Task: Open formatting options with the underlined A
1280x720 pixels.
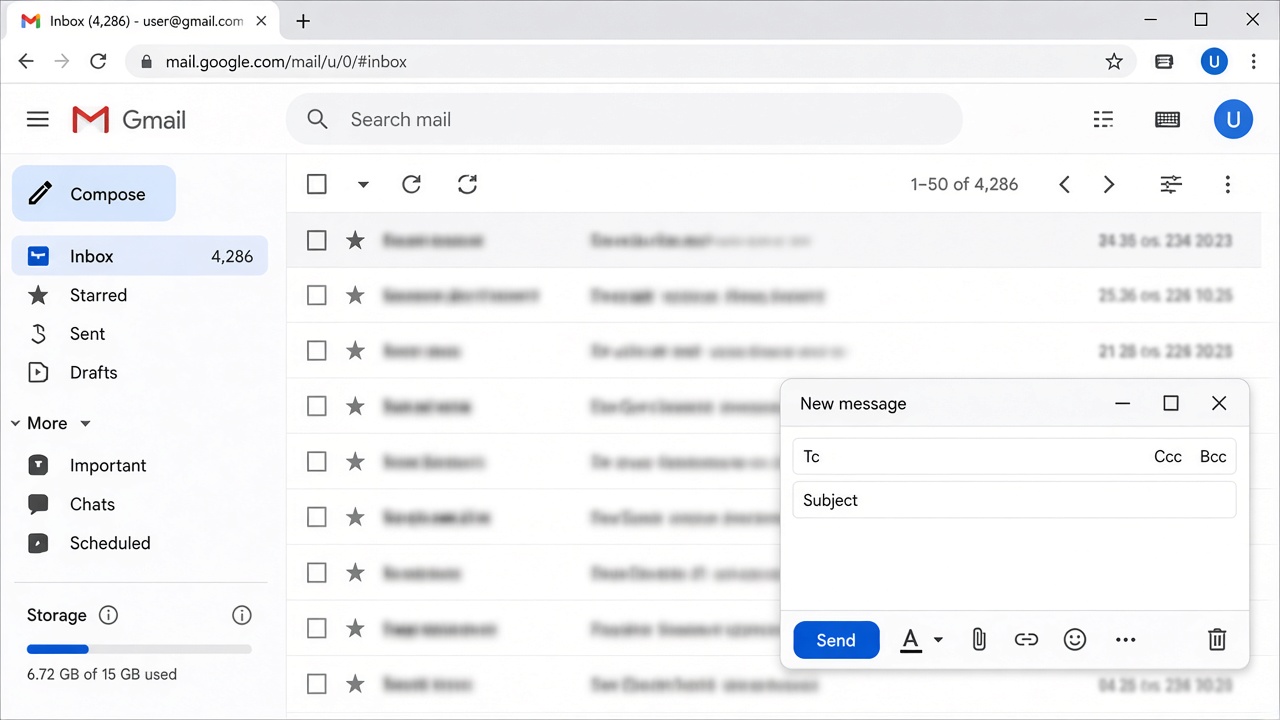Action: (910, 640)
